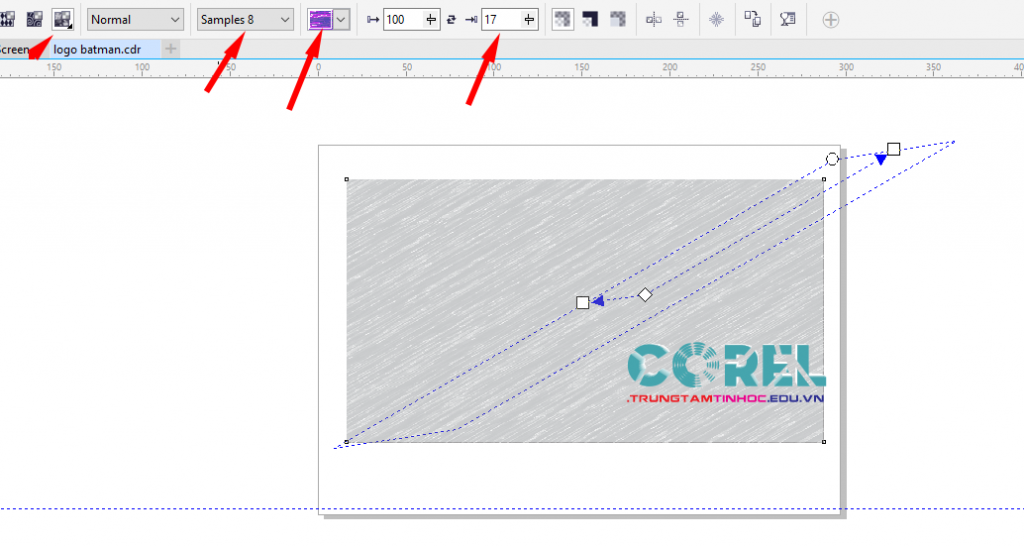Apply transparency to outline only
Viewport: 1024px width, 547px height.
click(x=618, y=20)
